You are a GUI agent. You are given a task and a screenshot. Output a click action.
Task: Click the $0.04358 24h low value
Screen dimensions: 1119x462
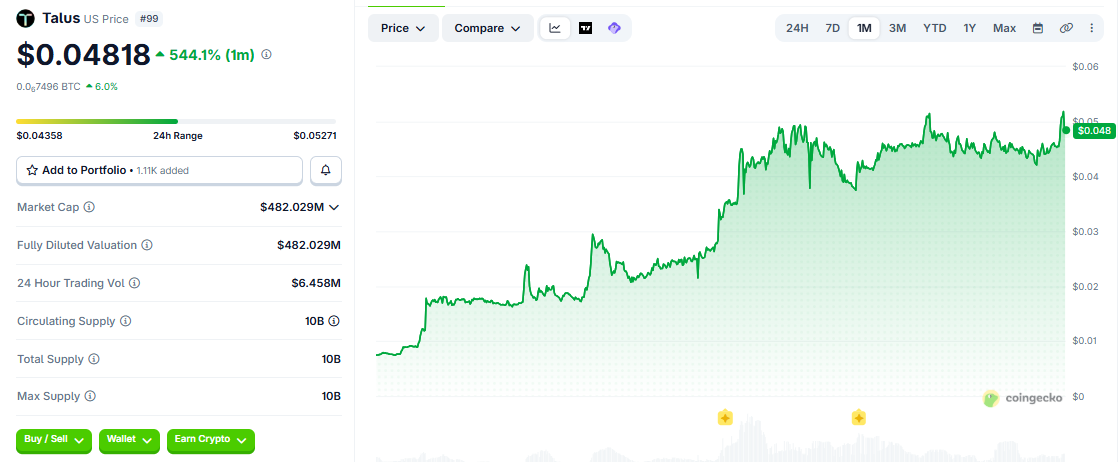point(39,136)
